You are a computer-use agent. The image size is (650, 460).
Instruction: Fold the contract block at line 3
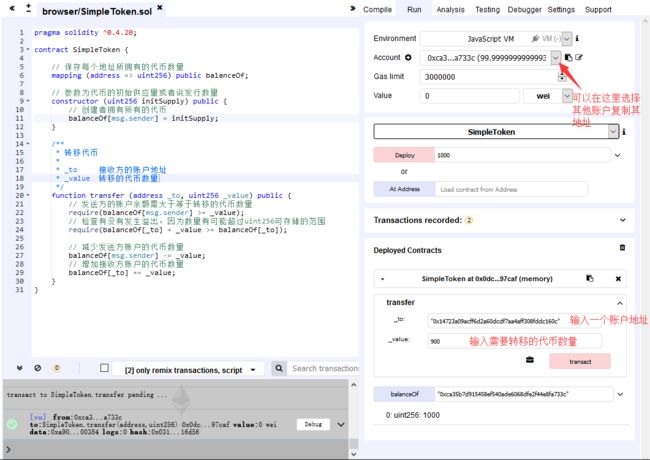pyautogui.click(x=28, y=50)
